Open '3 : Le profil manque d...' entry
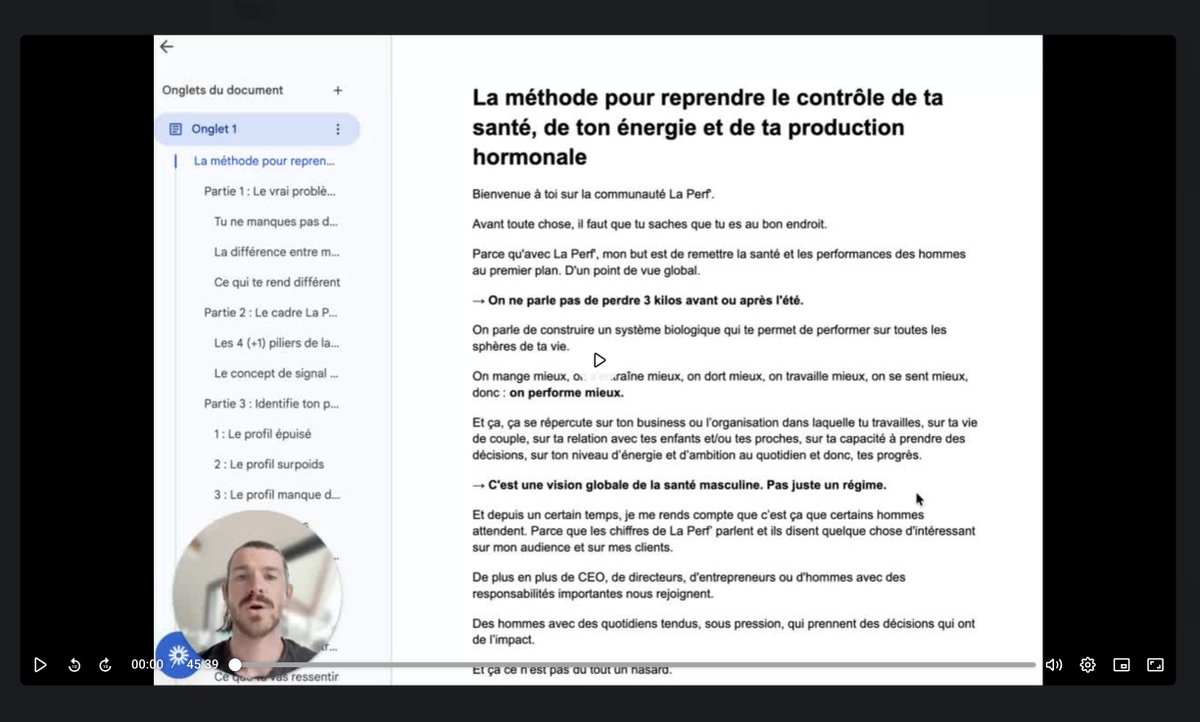This screenshot has height=722, width=1200. (277, 494)
